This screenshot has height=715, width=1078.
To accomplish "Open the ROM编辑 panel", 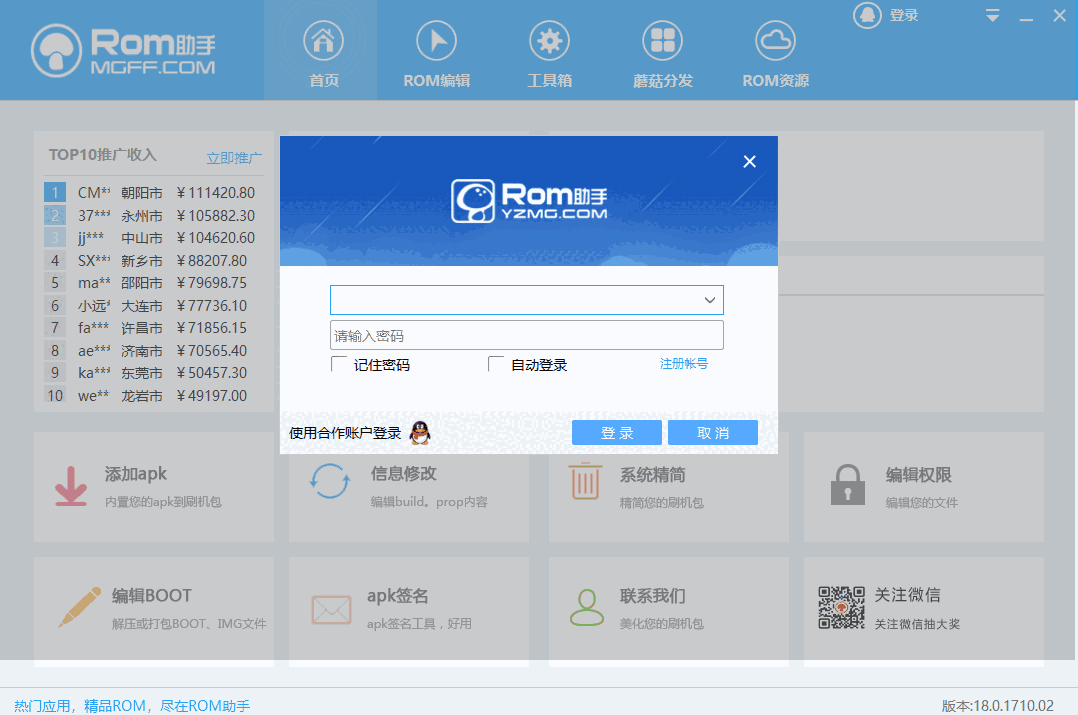I will pos(435,50).
